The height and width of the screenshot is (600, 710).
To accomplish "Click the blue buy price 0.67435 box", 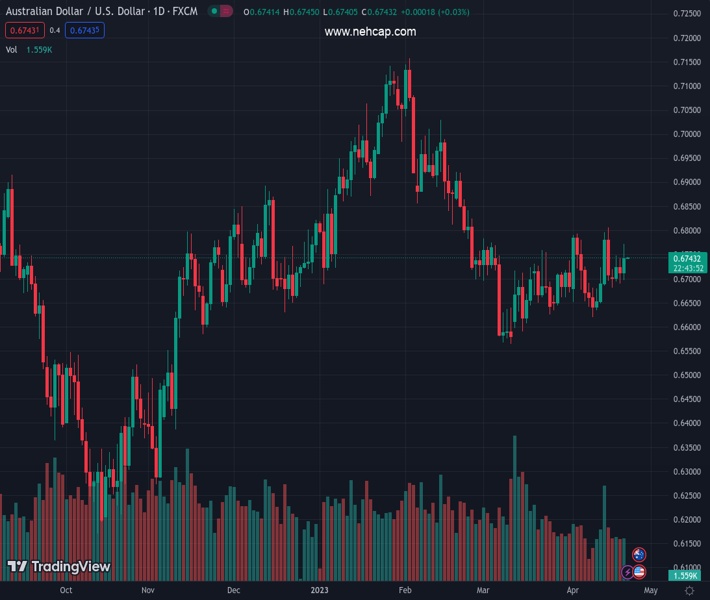I will (85, 30).
